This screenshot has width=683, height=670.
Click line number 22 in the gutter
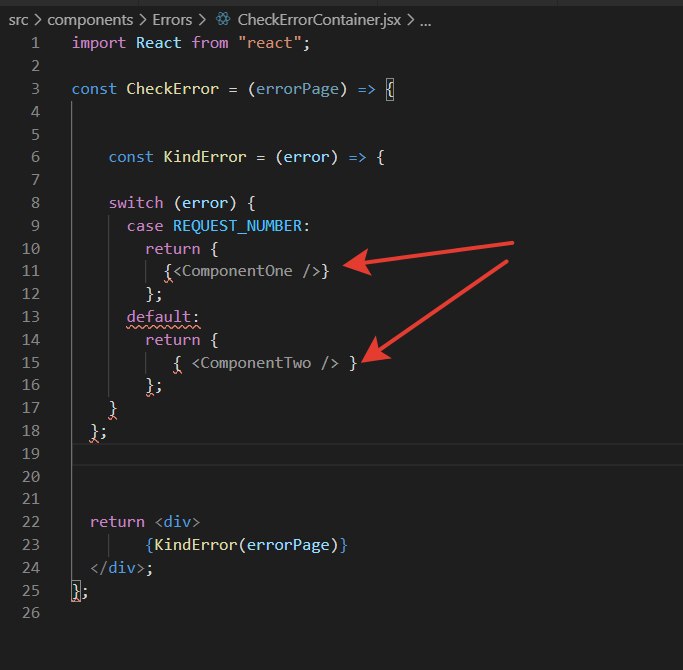coord(31,522)
